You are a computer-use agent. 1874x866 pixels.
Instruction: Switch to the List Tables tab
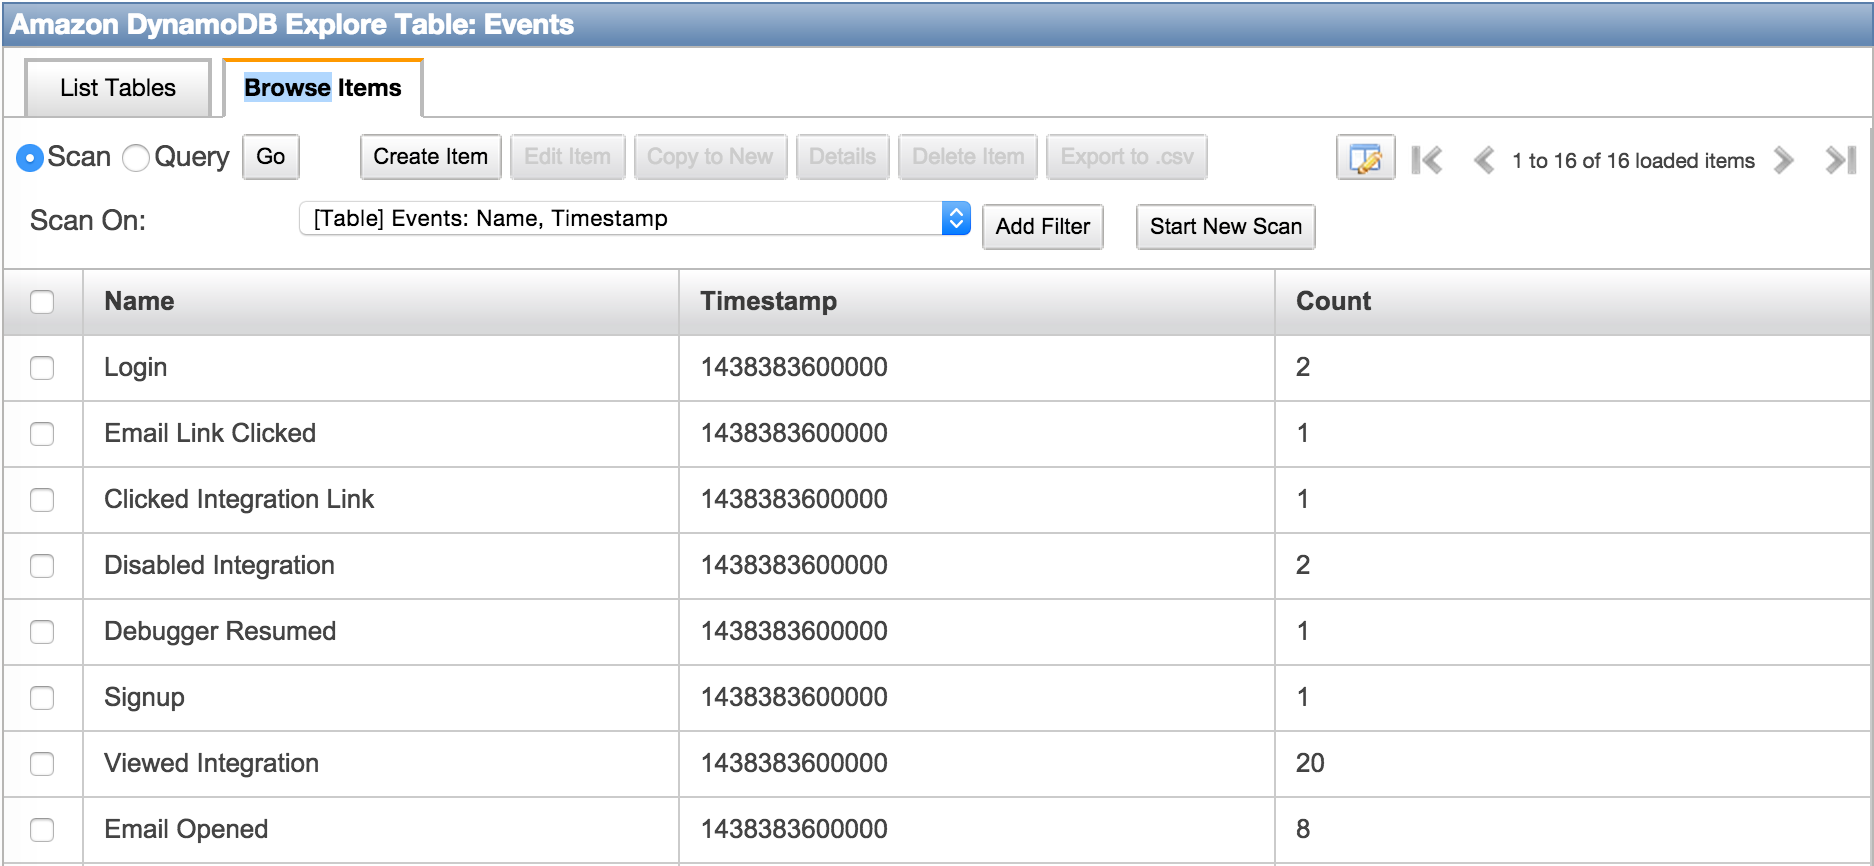[118, 88]
